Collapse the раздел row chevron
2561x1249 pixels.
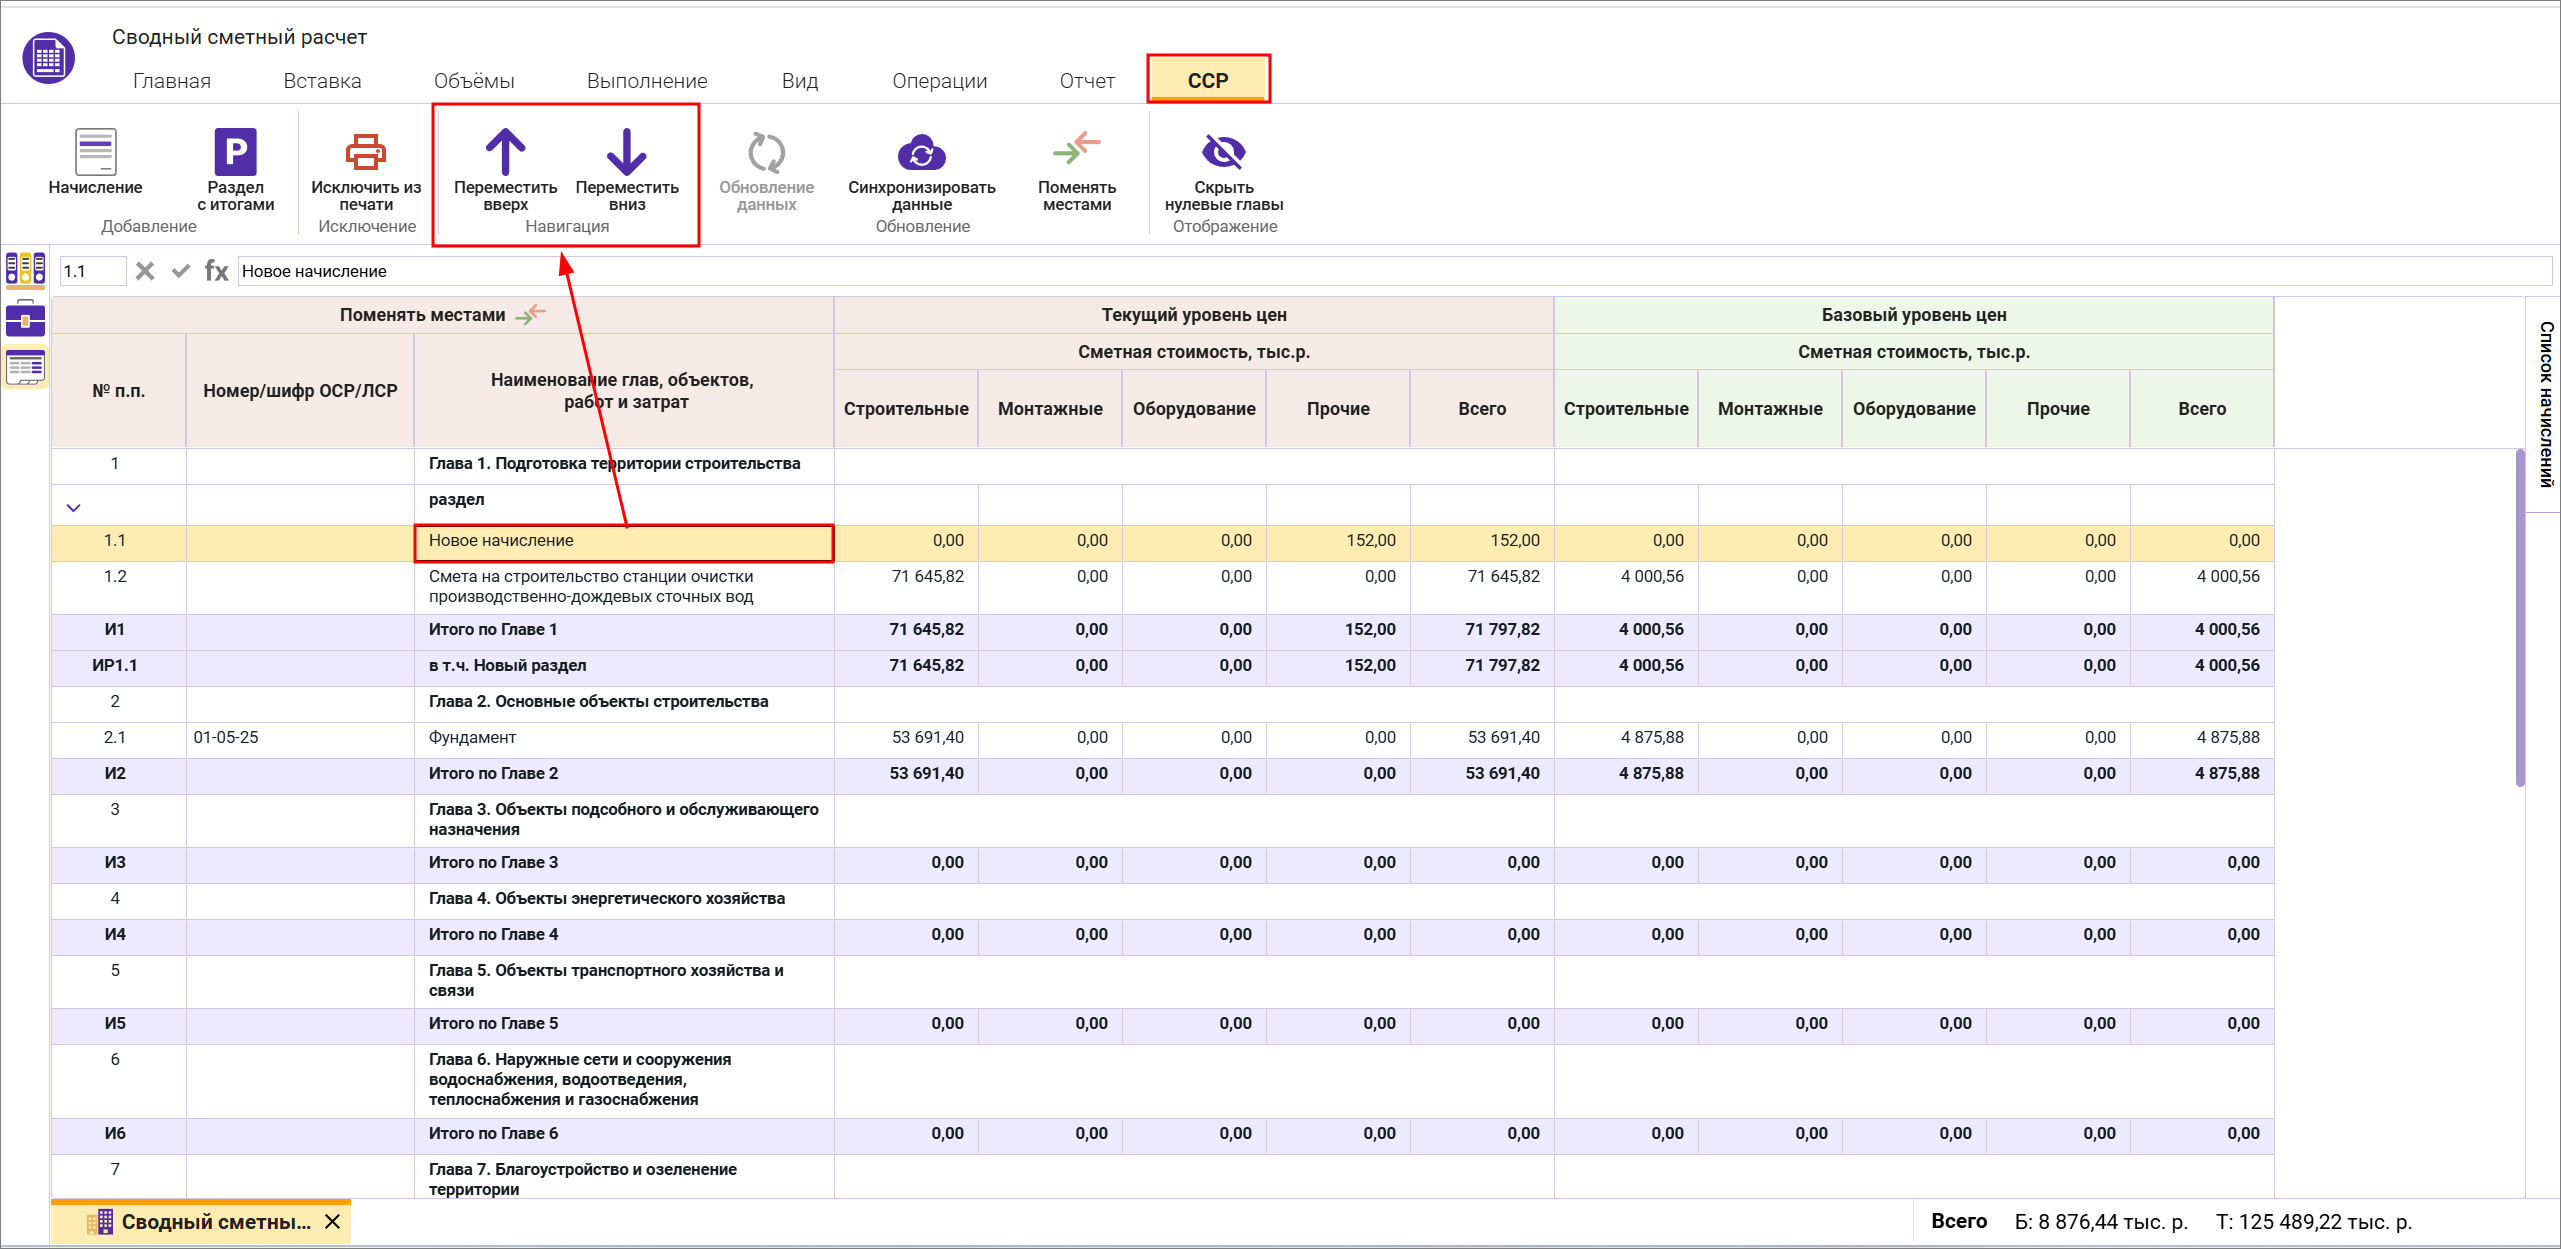click(x=73, y=508)
